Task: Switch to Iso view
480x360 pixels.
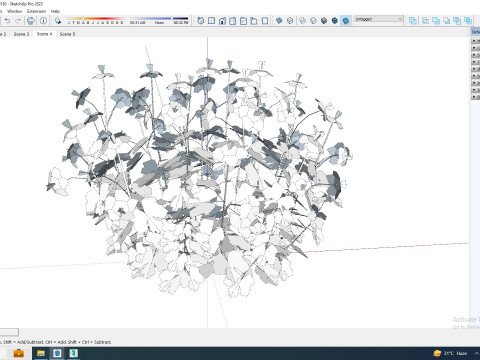Action: click(x=201, y=21)
